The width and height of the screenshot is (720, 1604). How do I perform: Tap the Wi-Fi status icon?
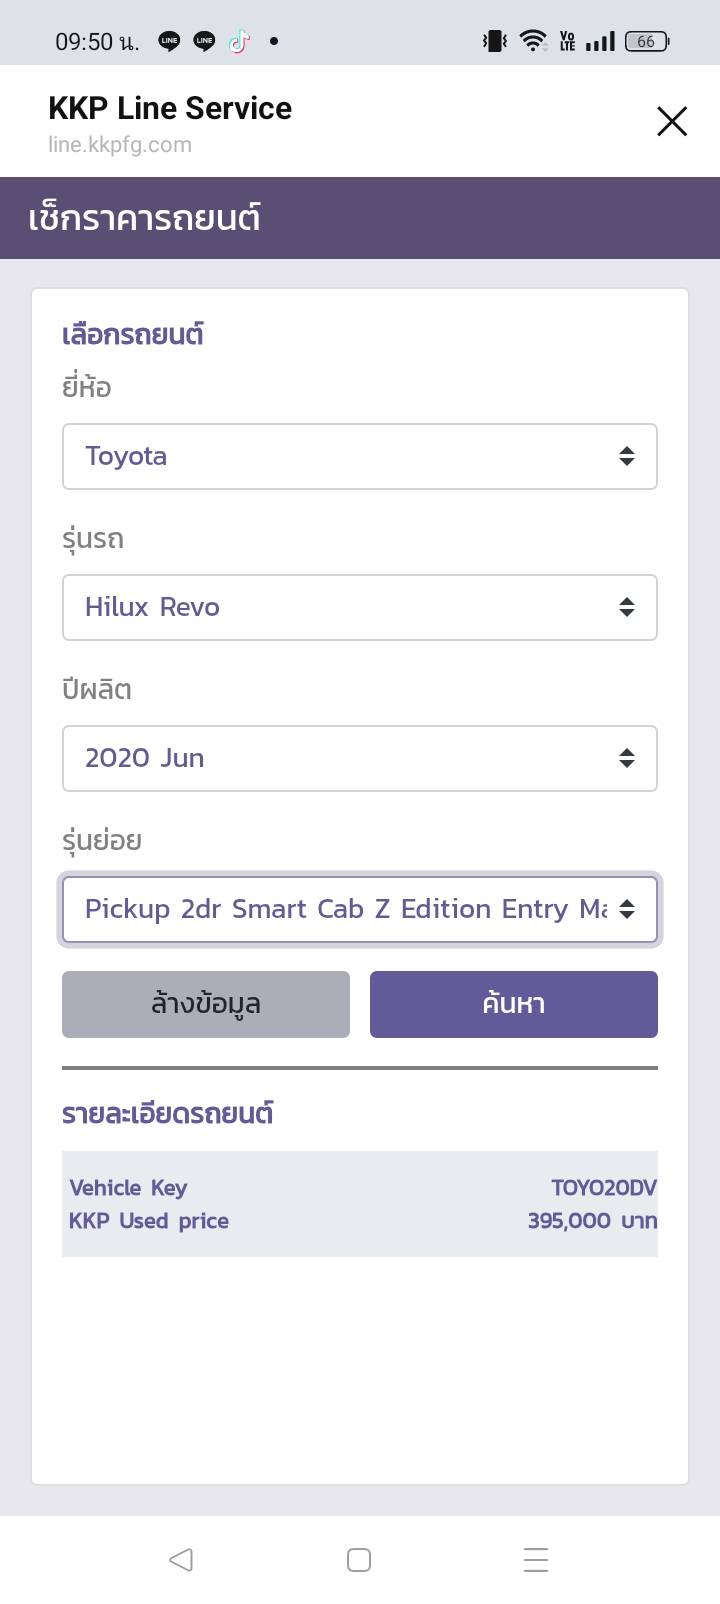coord(534,41)
